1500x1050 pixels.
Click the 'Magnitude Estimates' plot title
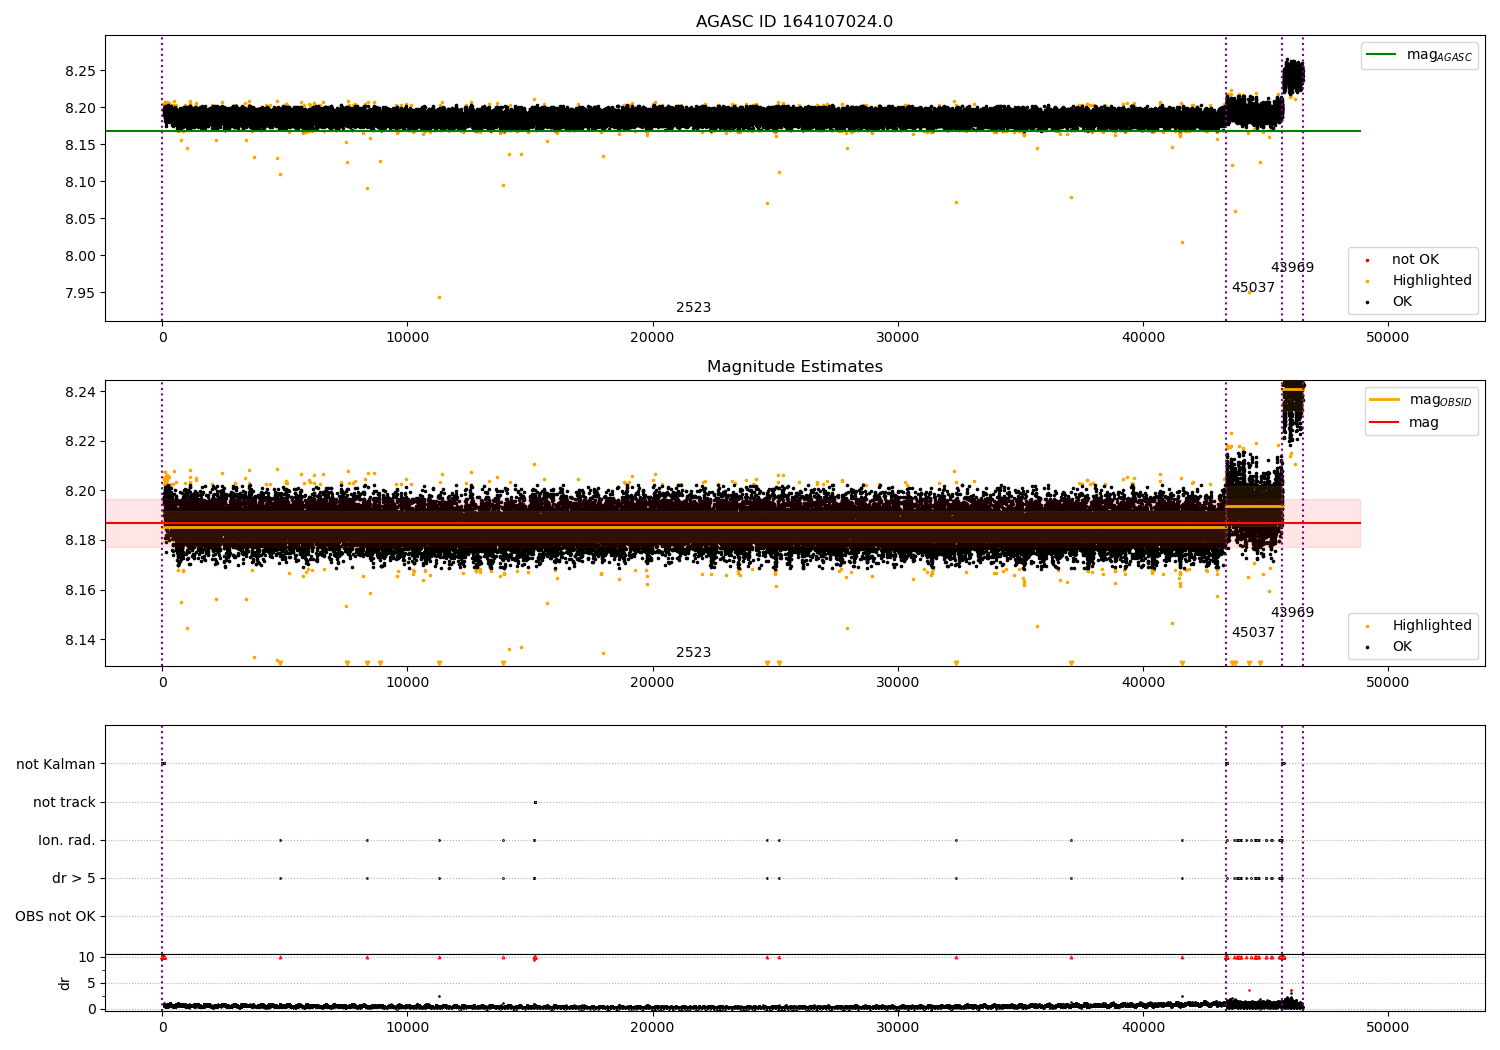tap(794, 367)
